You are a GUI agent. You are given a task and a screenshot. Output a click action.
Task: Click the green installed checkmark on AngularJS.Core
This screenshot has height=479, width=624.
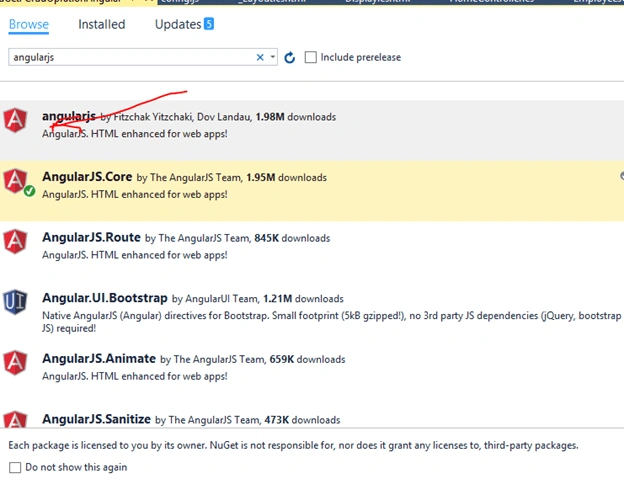pos(29,191)
